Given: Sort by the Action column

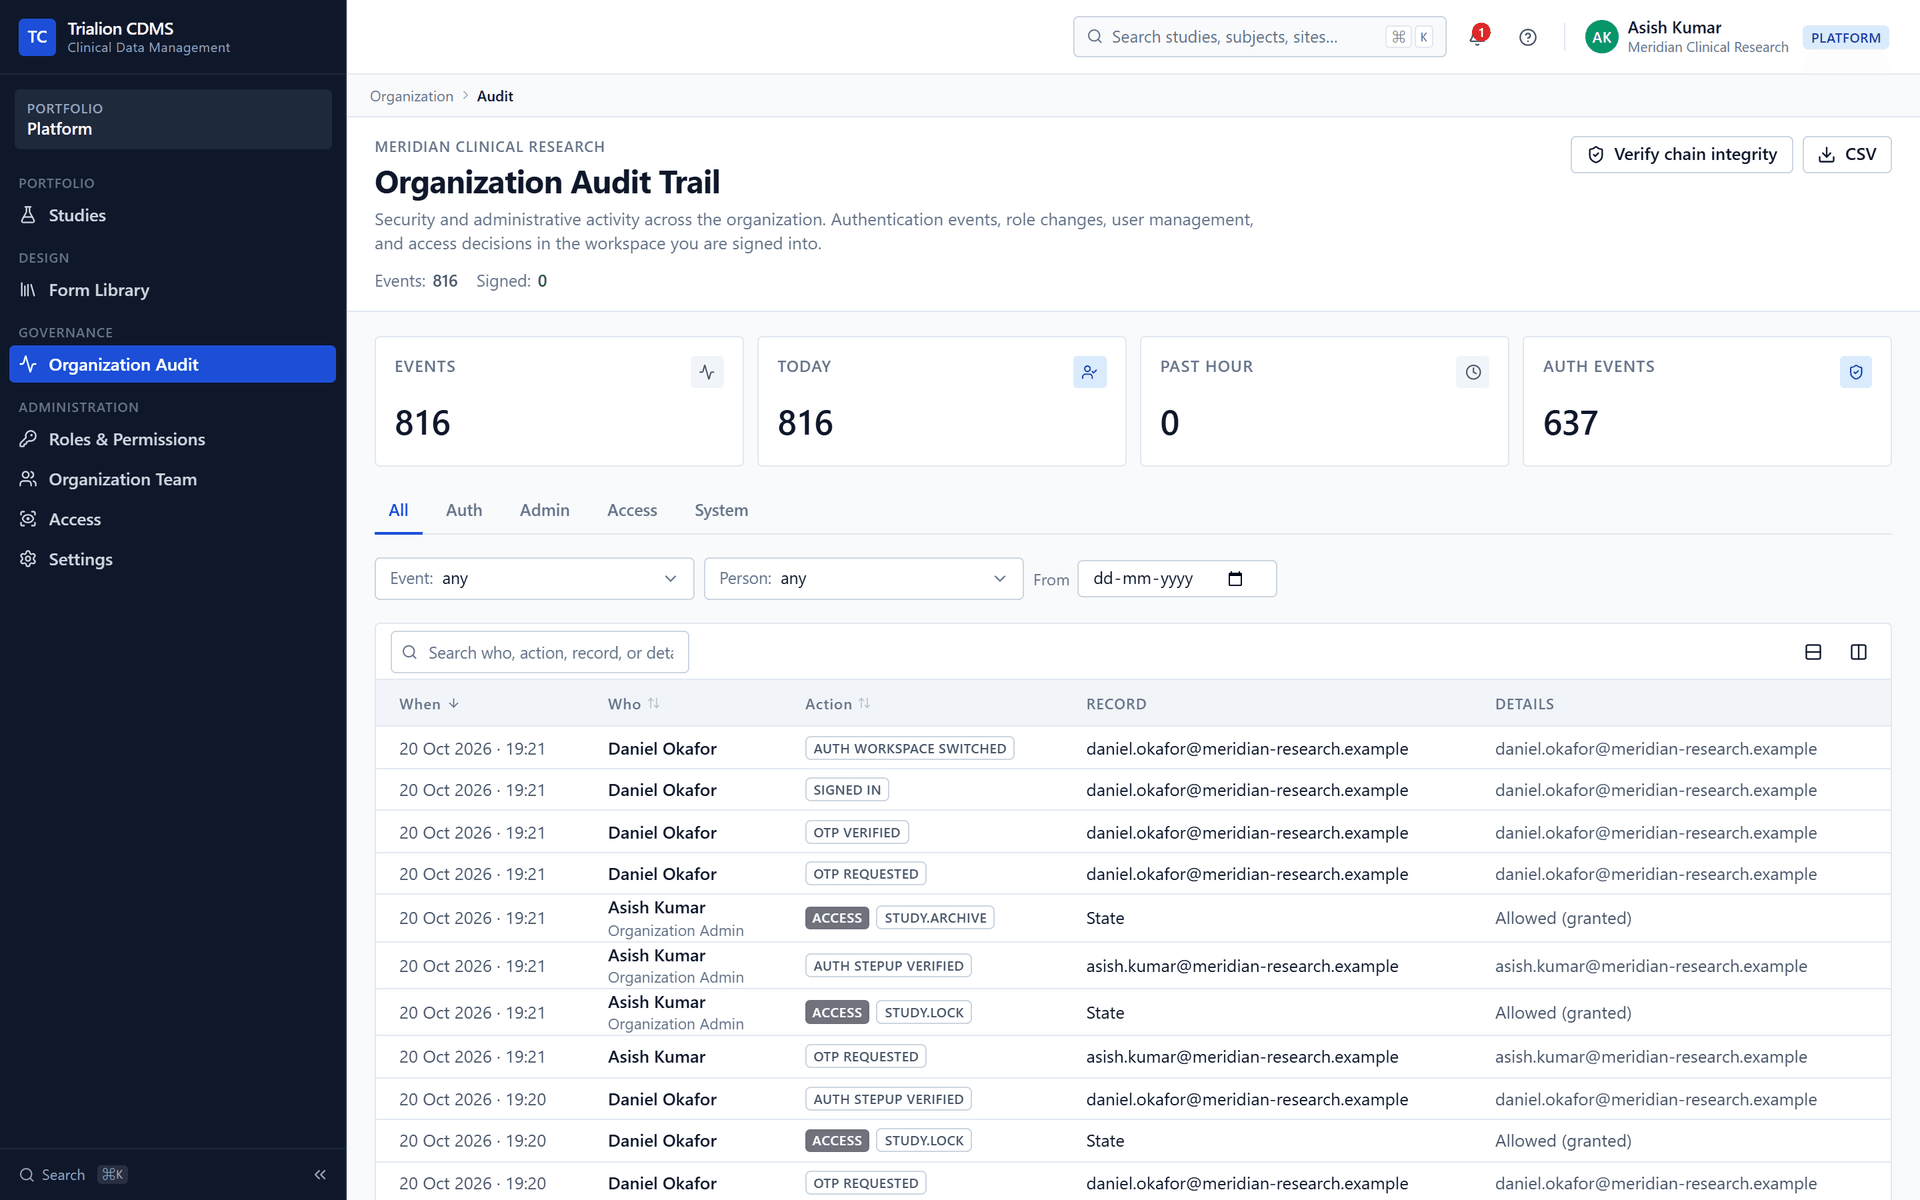Looking at the screenshot, I should click(x=838, y=704).
